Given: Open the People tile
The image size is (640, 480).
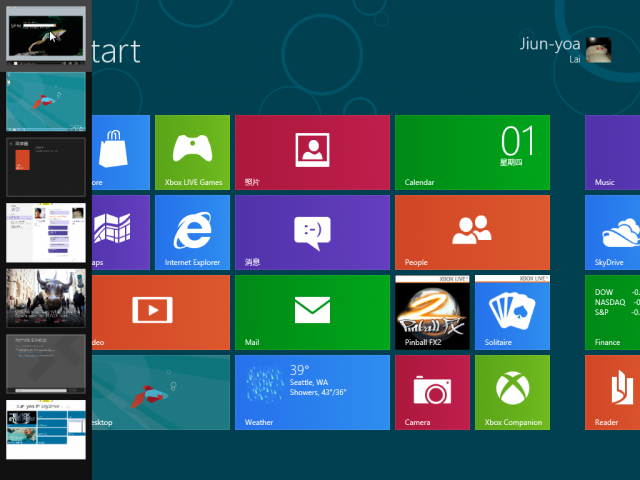Looking at the screenshot, I should tap(472, 232).
